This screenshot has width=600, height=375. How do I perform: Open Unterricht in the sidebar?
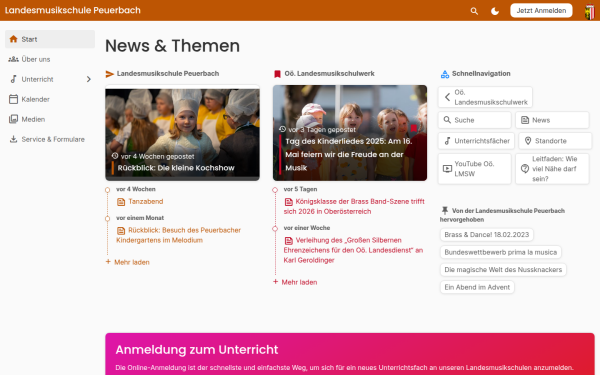point(50,79)
